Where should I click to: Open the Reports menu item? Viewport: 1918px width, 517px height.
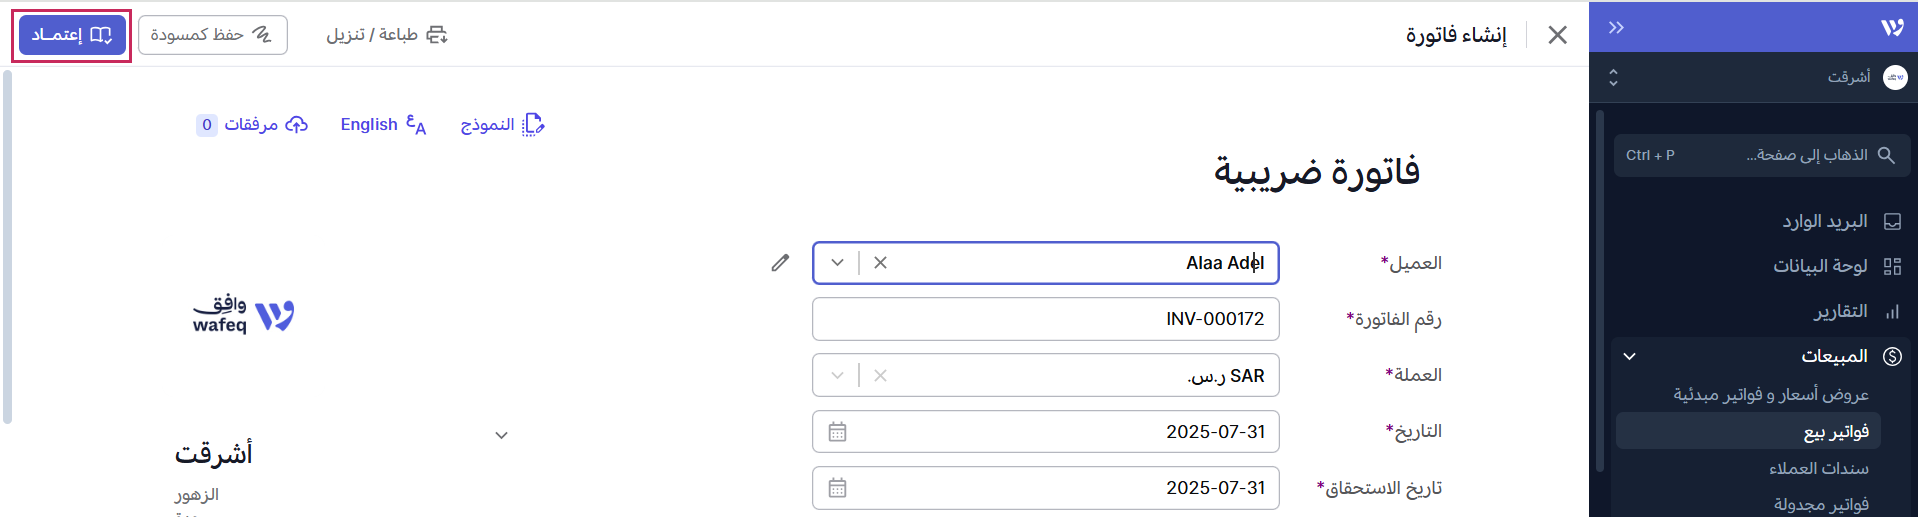click(x=1840, y=311)
